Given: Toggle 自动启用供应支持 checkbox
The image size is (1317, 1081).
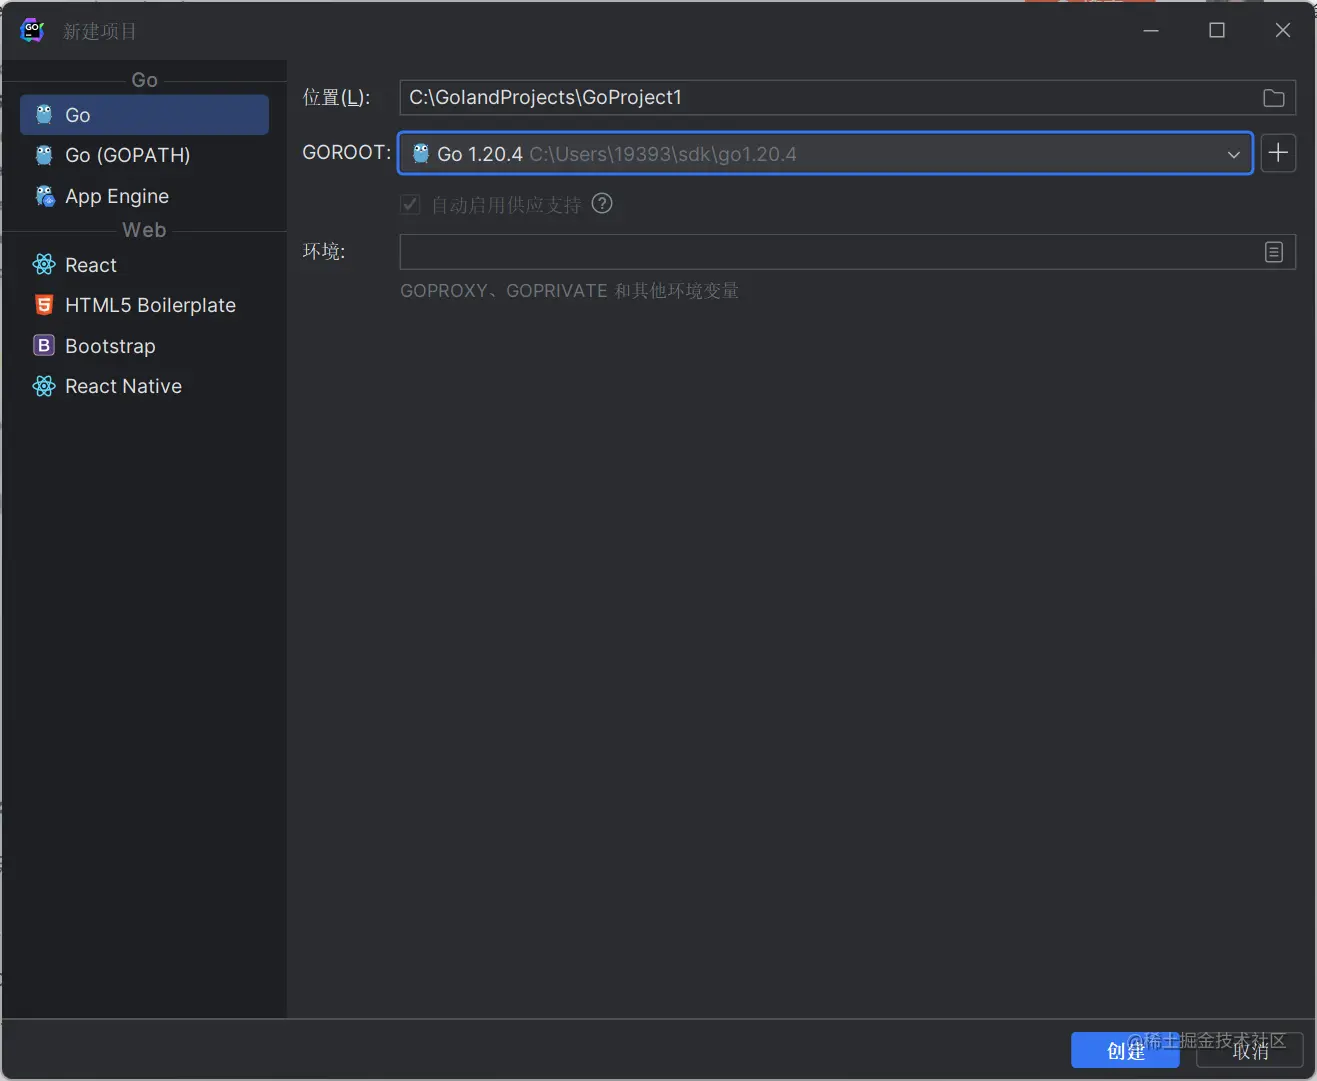Looking at the screenshot, I should click(410, 204).
